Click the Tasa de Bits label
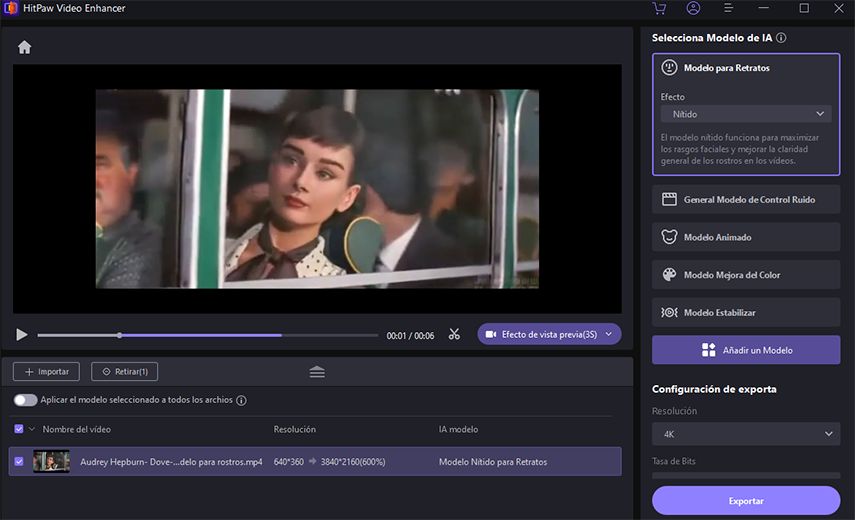The image size is (855, 520). 674,461
